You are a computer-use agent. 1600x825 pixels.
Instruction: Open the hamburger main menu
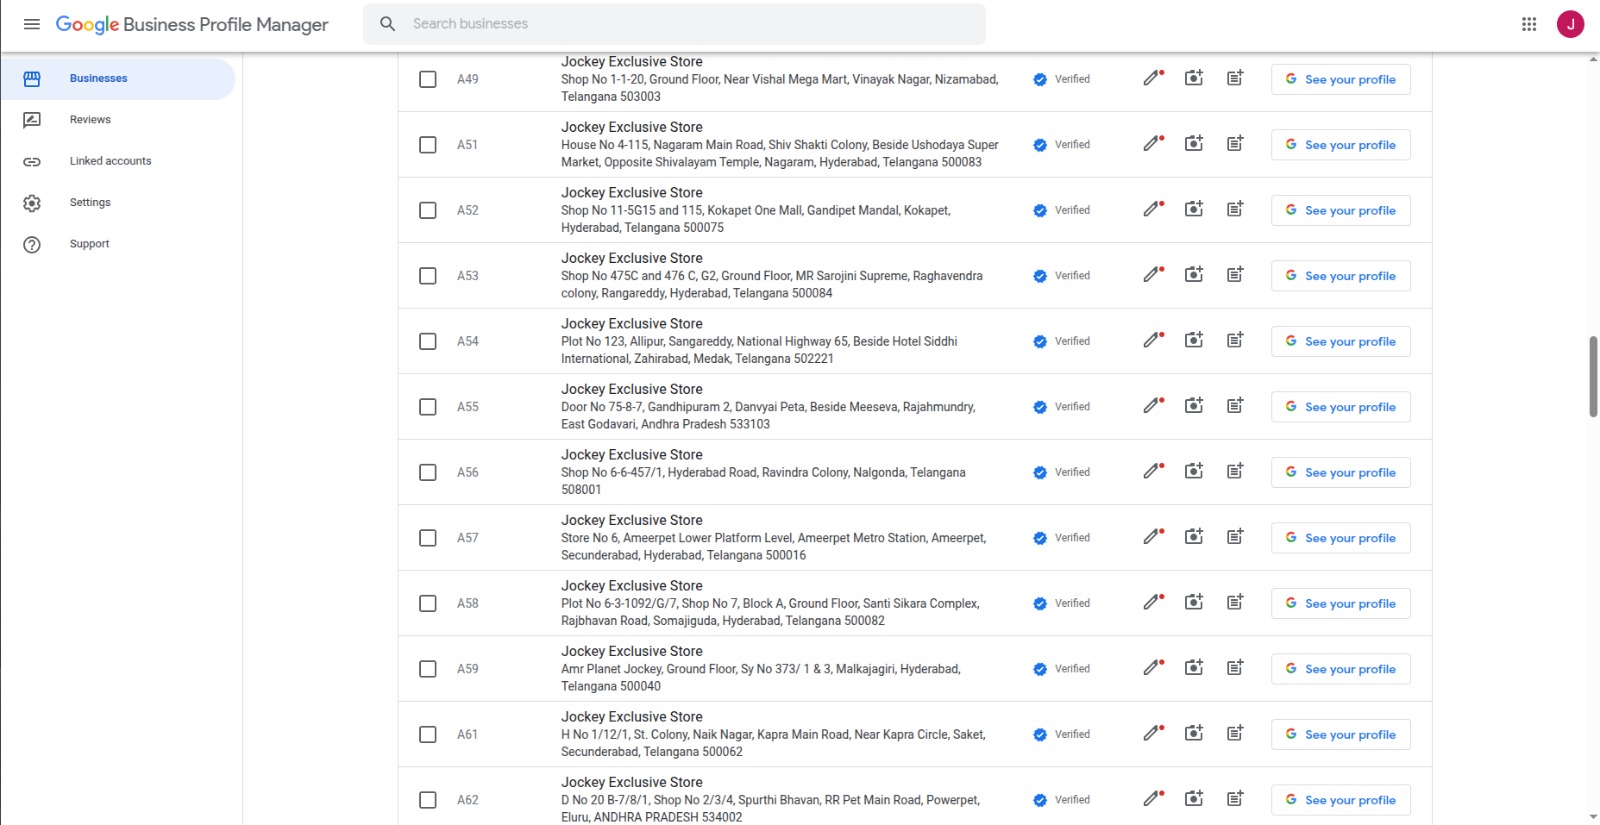point(32,24)
